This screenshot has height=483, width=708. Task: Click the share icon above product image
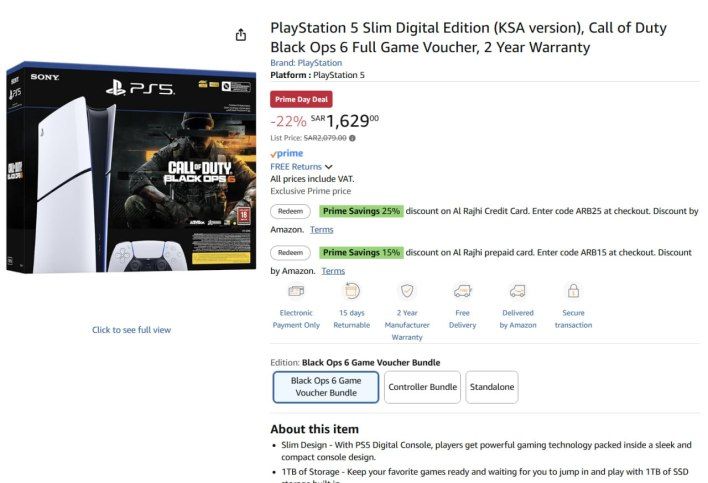[240, 35]
